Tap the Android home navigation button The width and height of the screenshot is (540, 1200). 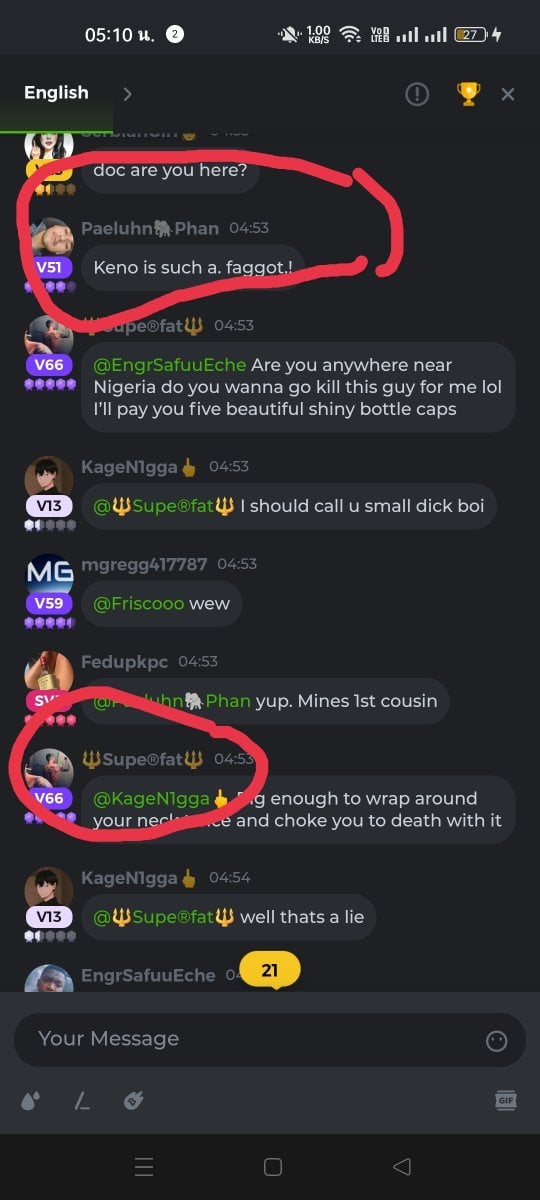[272, 1166]
